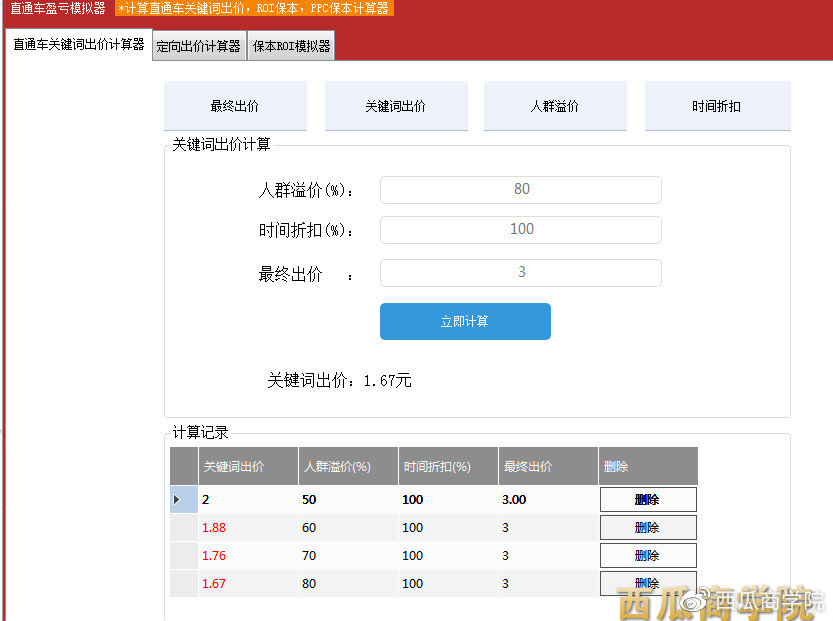
Task: Select the 最终出价 mode button
Action: 235,105
